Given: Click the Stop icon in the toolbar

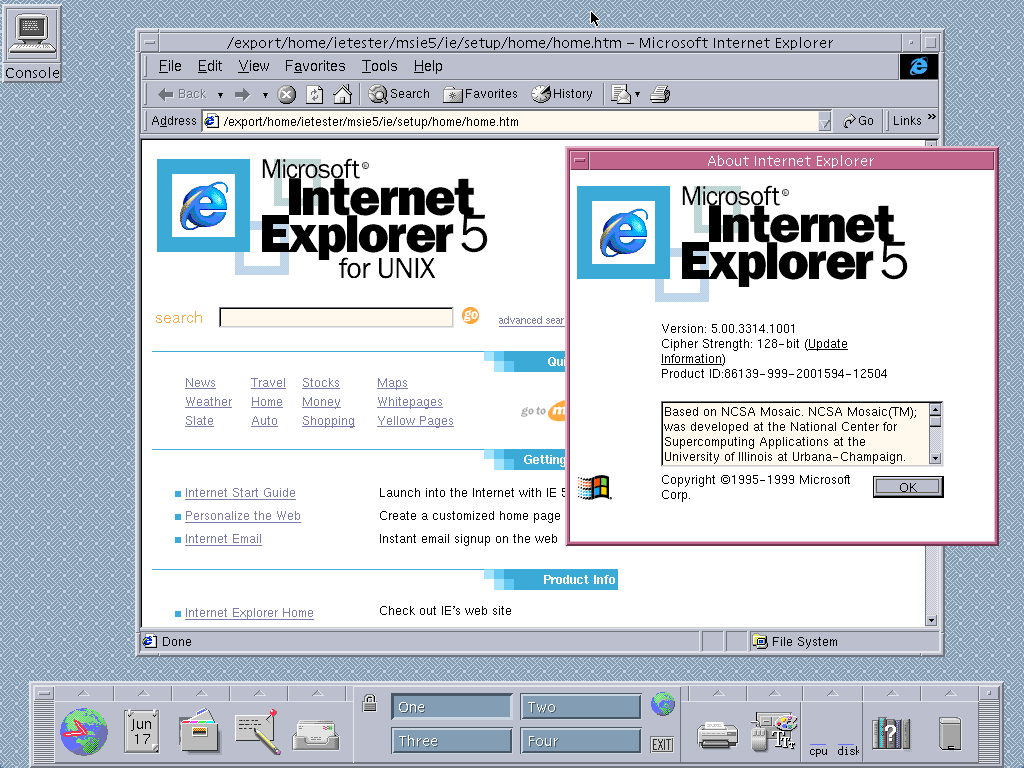Looking at the screenshot, I should point(287,94).
